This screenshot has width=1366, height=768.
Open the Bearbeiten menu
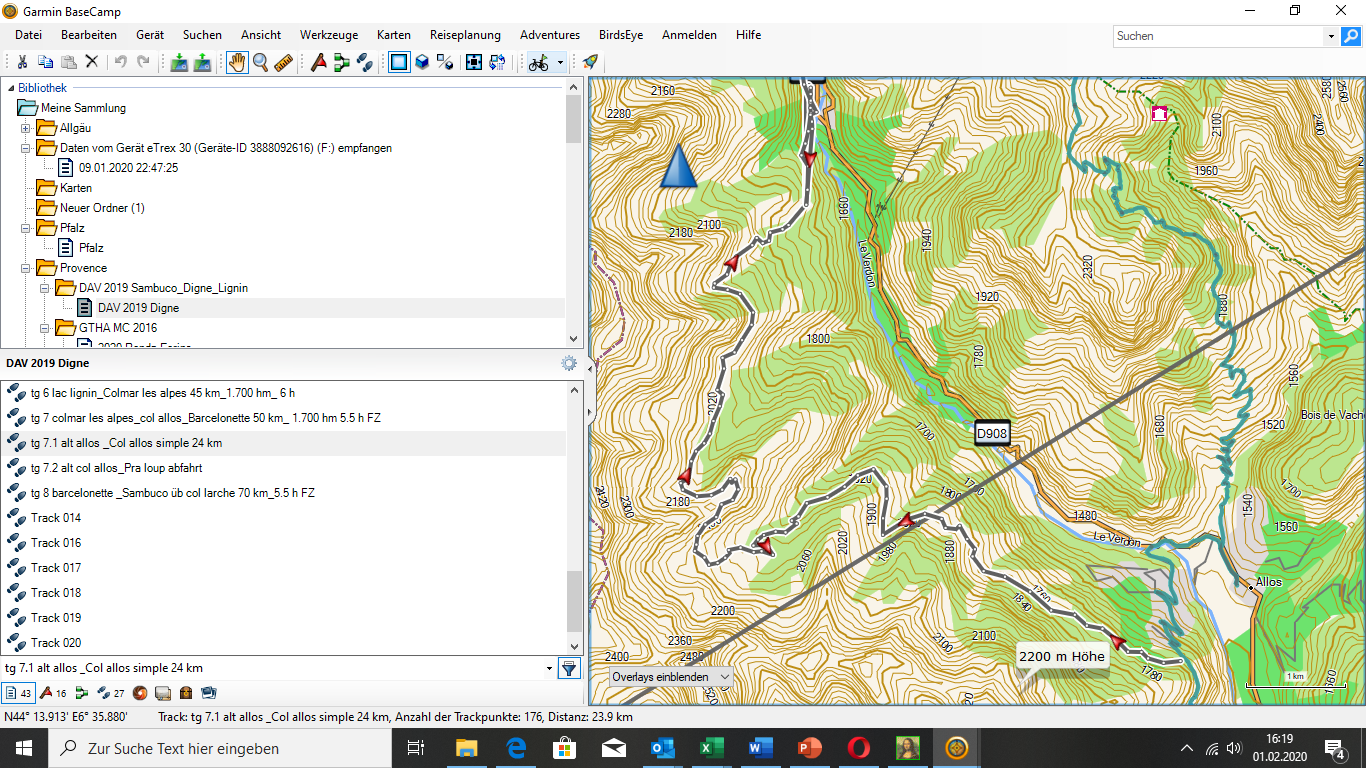(x=89, y=35)
